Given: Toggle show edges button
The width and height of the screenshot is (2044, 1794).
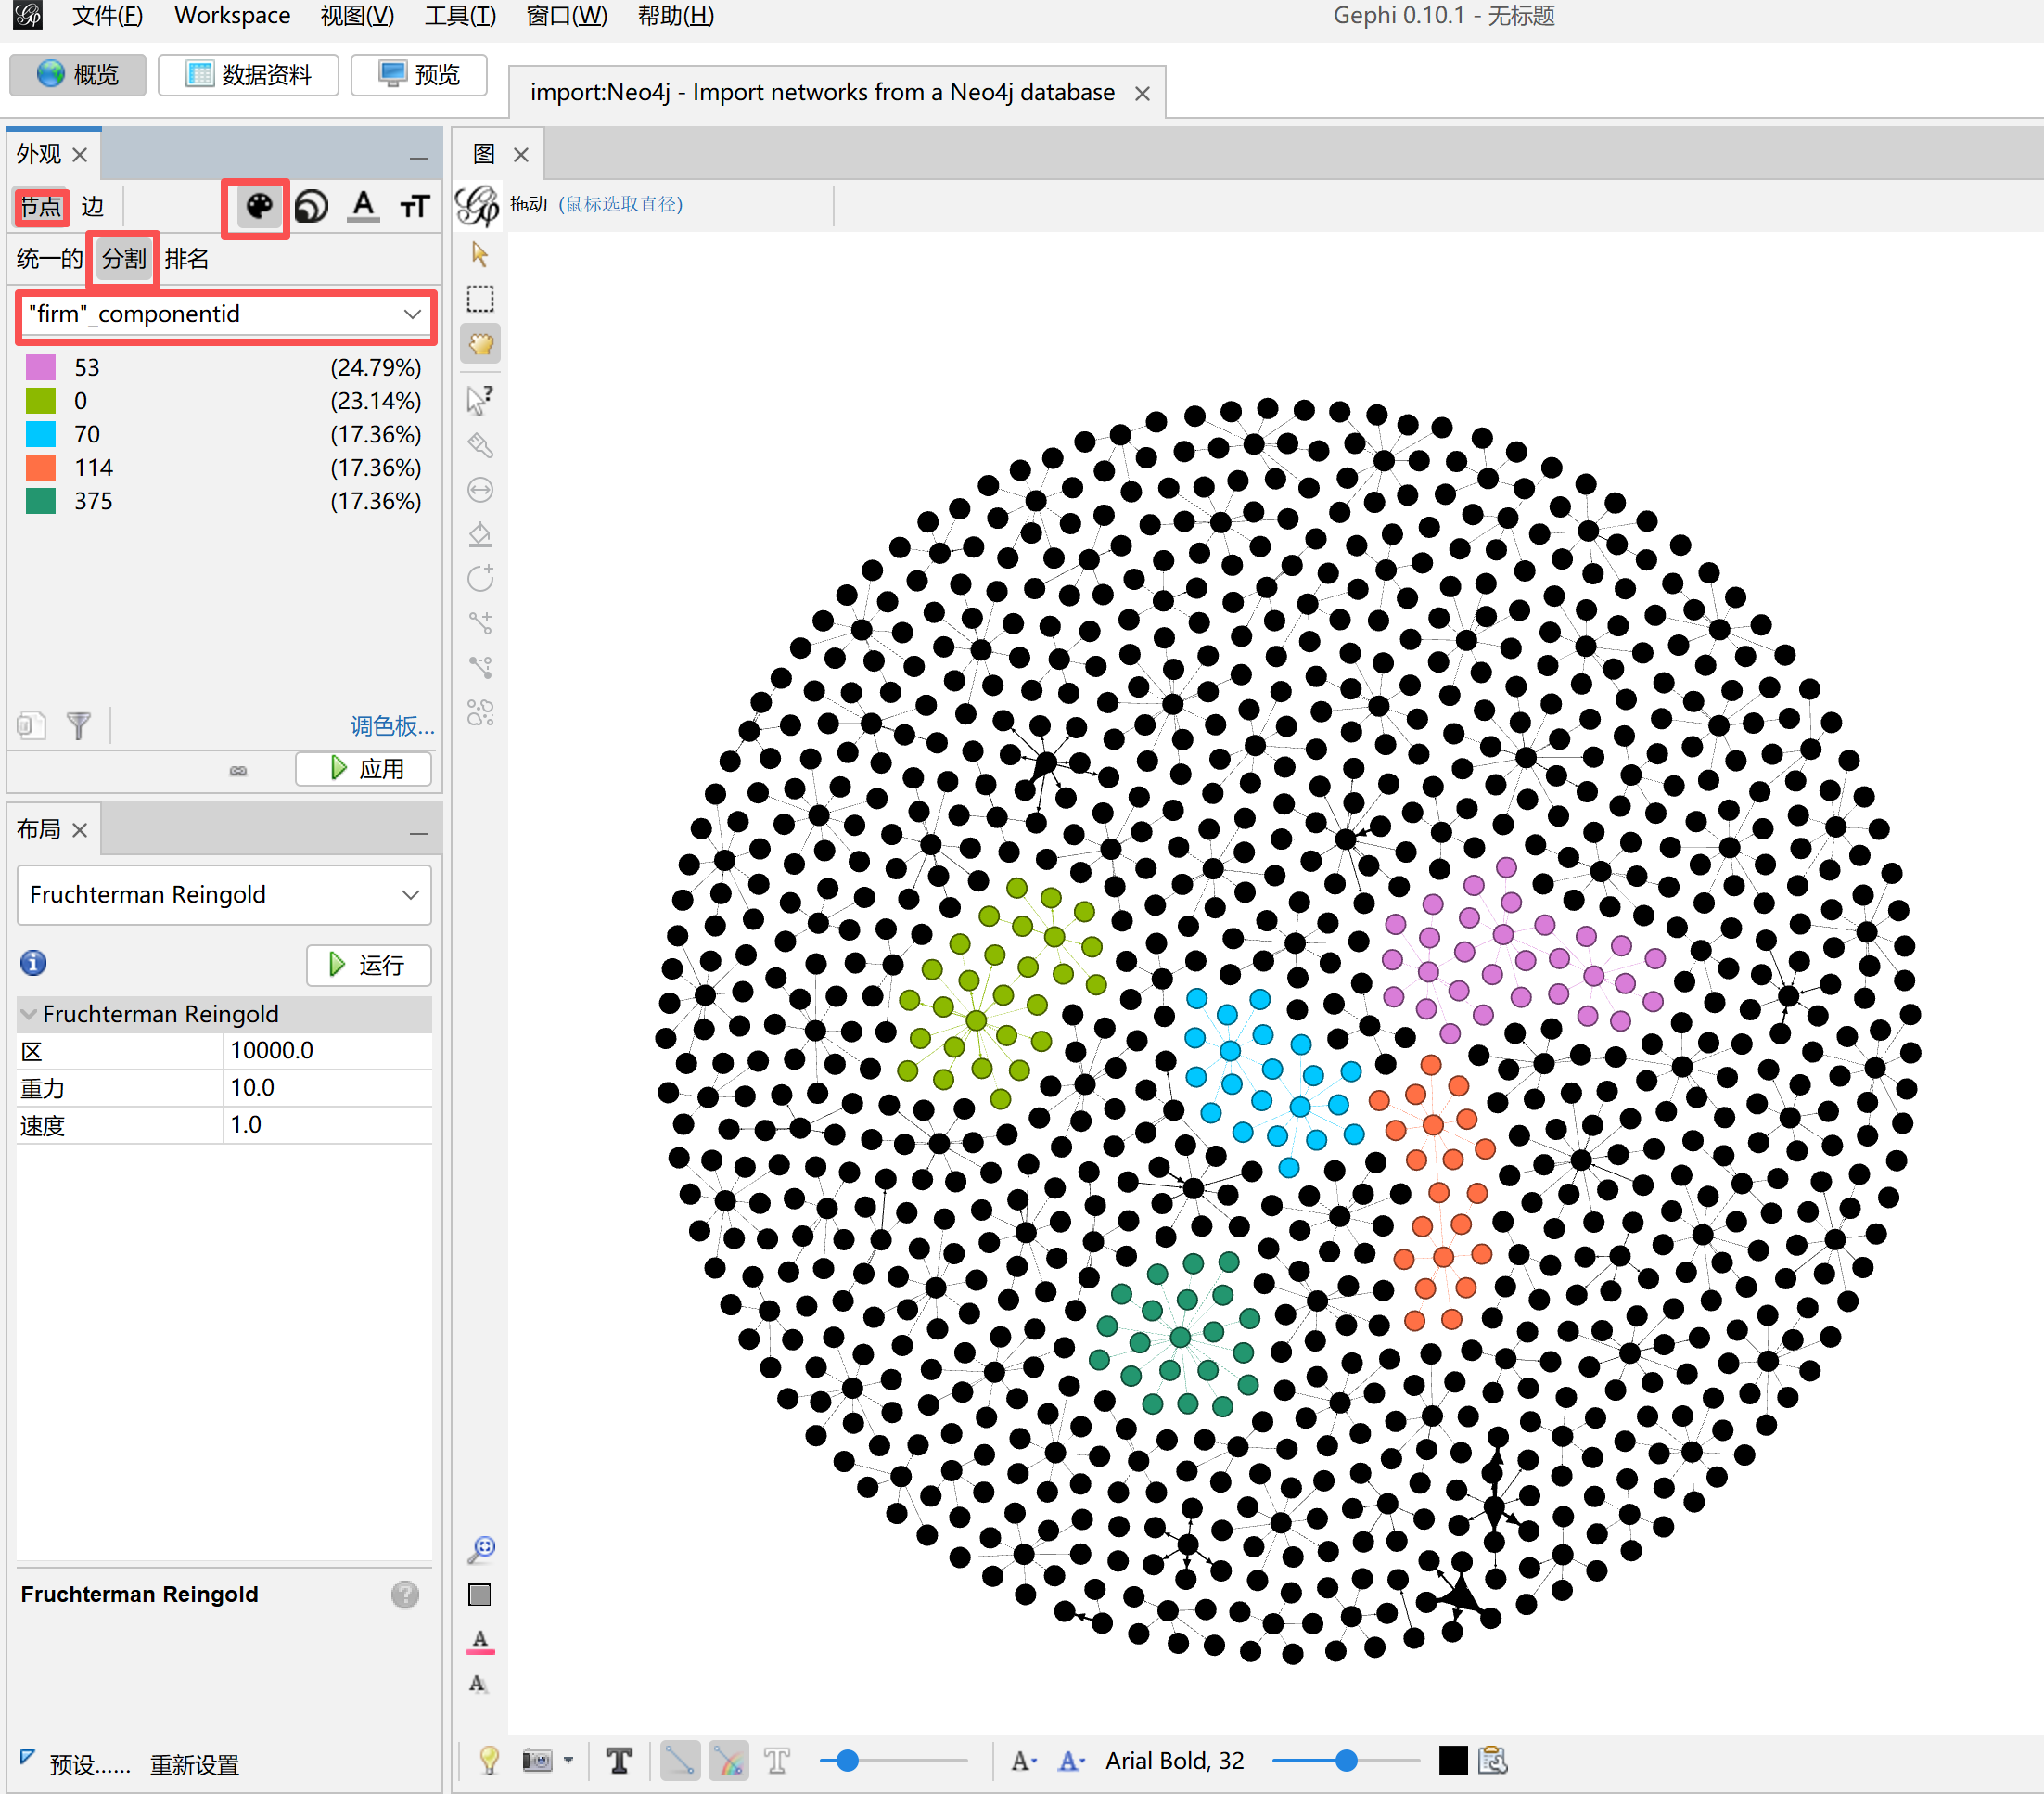Looking at the screenshot, I should (680, 1761).
